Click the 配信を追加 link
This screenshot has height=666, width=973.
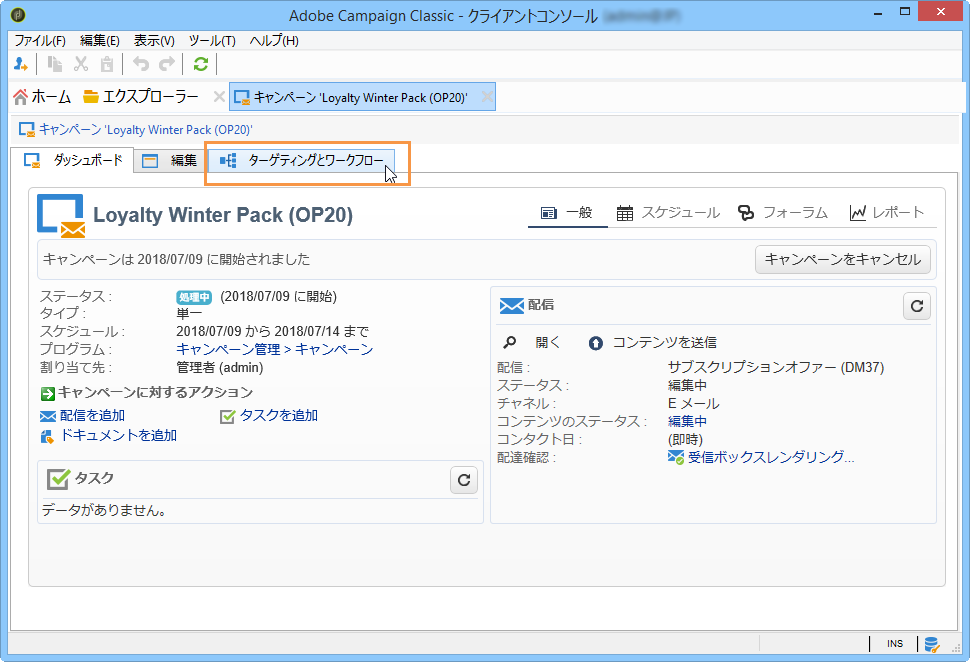click(x=92, y=416)
